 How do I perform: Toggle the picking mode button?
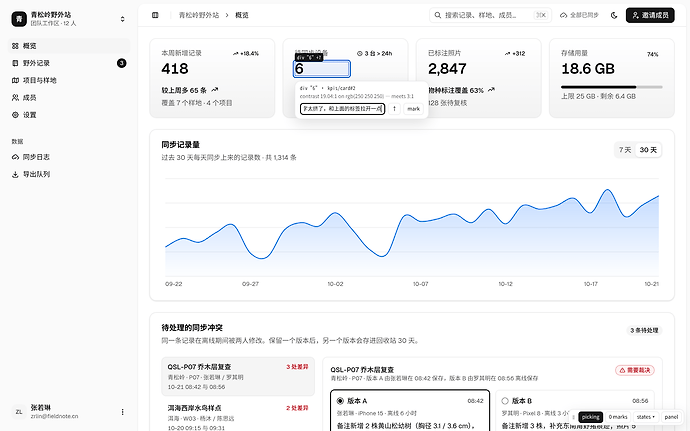(x=590, y=417)
